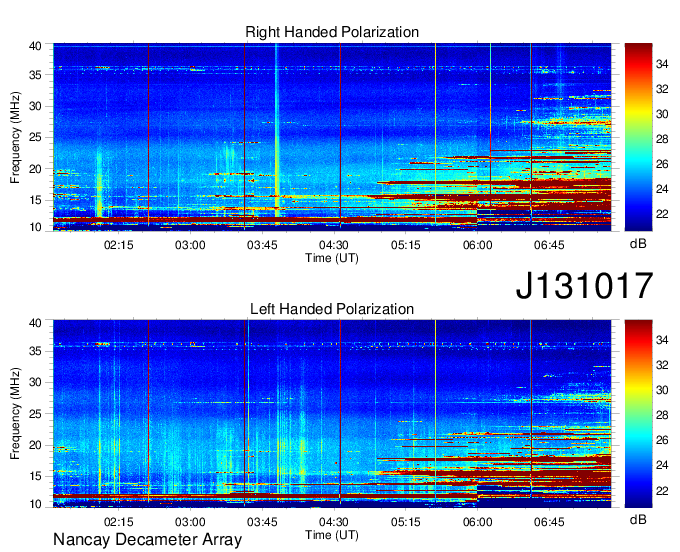Image resolution: width=680 pixels, height=552 pixels.
Task: Click the 24 dB mark on the Left Handed colorbar
Action: [x=662, y=466]
